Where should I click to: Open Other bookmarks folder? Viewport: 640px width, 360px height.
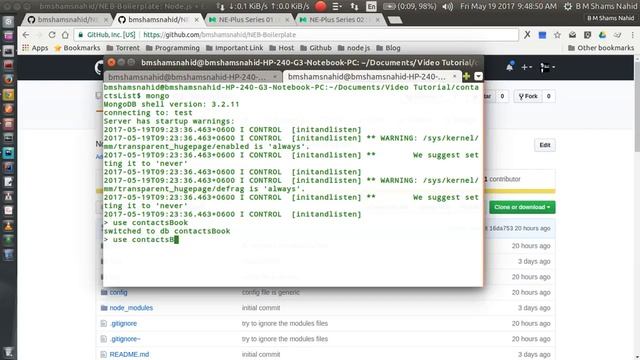tap(601, 48)
